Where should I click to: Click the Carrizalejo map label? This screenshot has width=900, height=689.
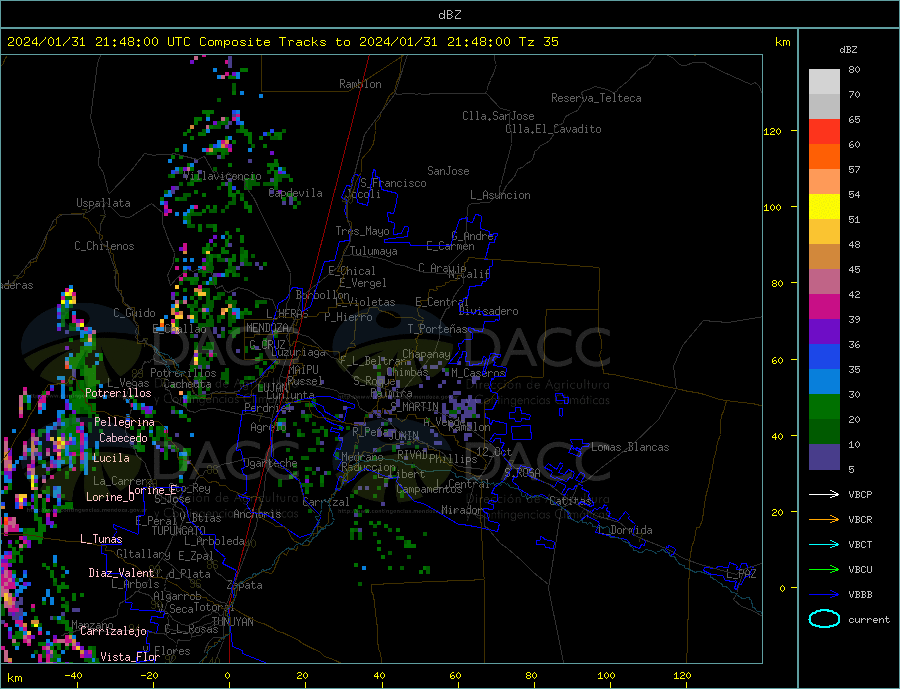click(113, 631)
